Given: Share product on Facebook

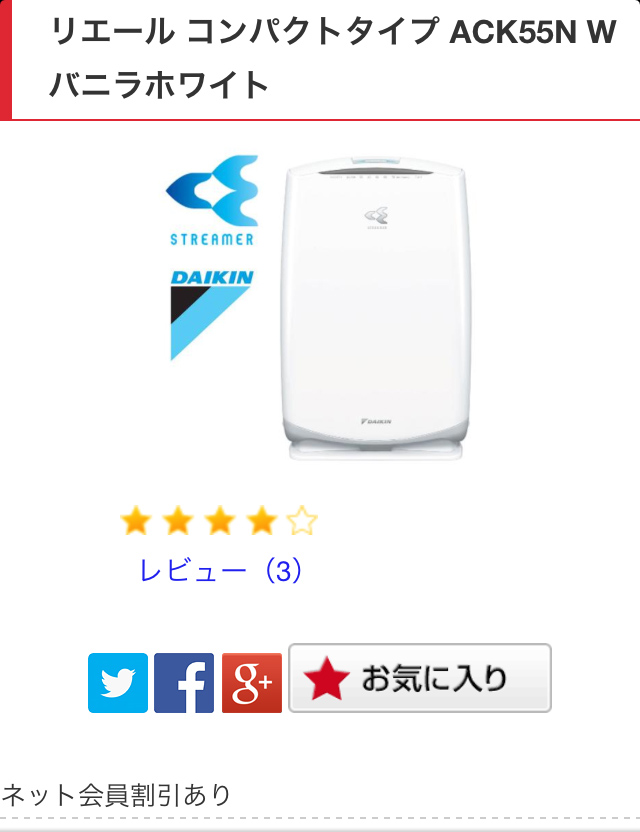Looking at the screenshot, I should click(x=184, y=682).
